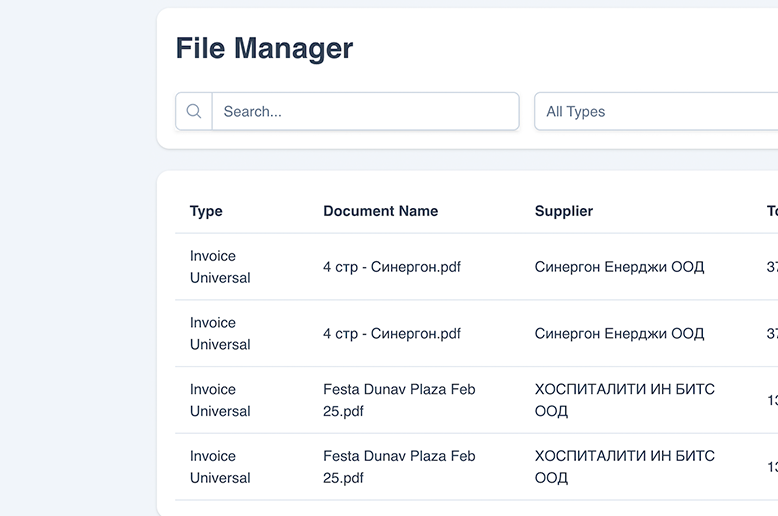Select third row's ХОСПИТАЛИТИ ИН БИТС ООД supplier
Image resolution: width=778 pixels, height=516 pixels.
pyautogui.click(x=624, y=400)
